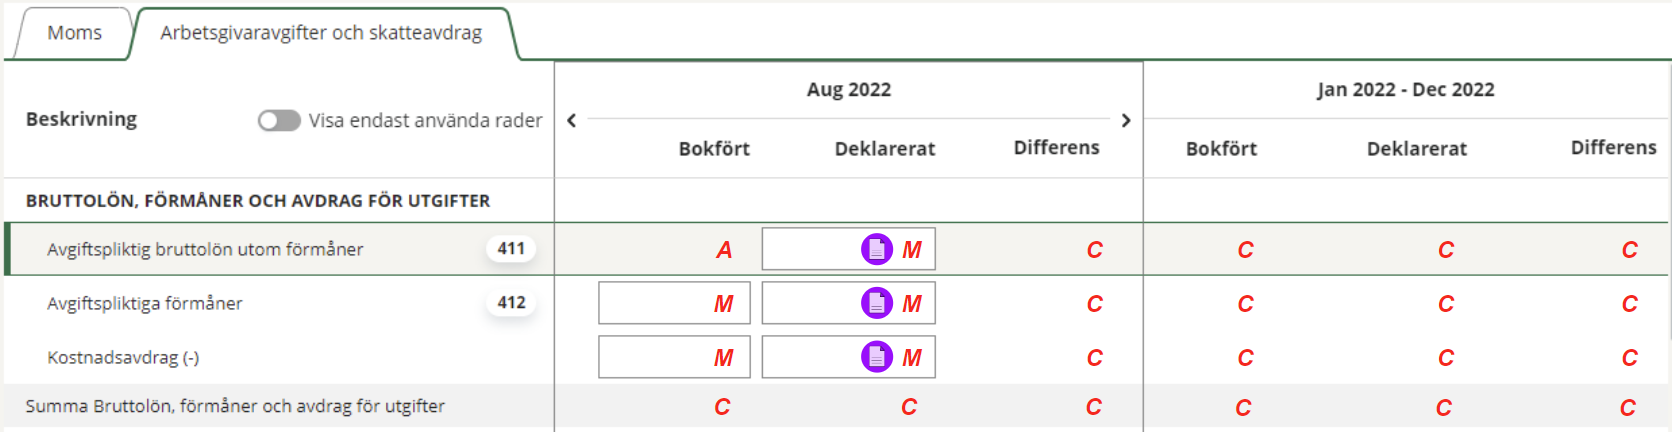The height and width of the screenshot is (432, 1672).
Task: Click the 411 code badge
Action: [511, 249]
